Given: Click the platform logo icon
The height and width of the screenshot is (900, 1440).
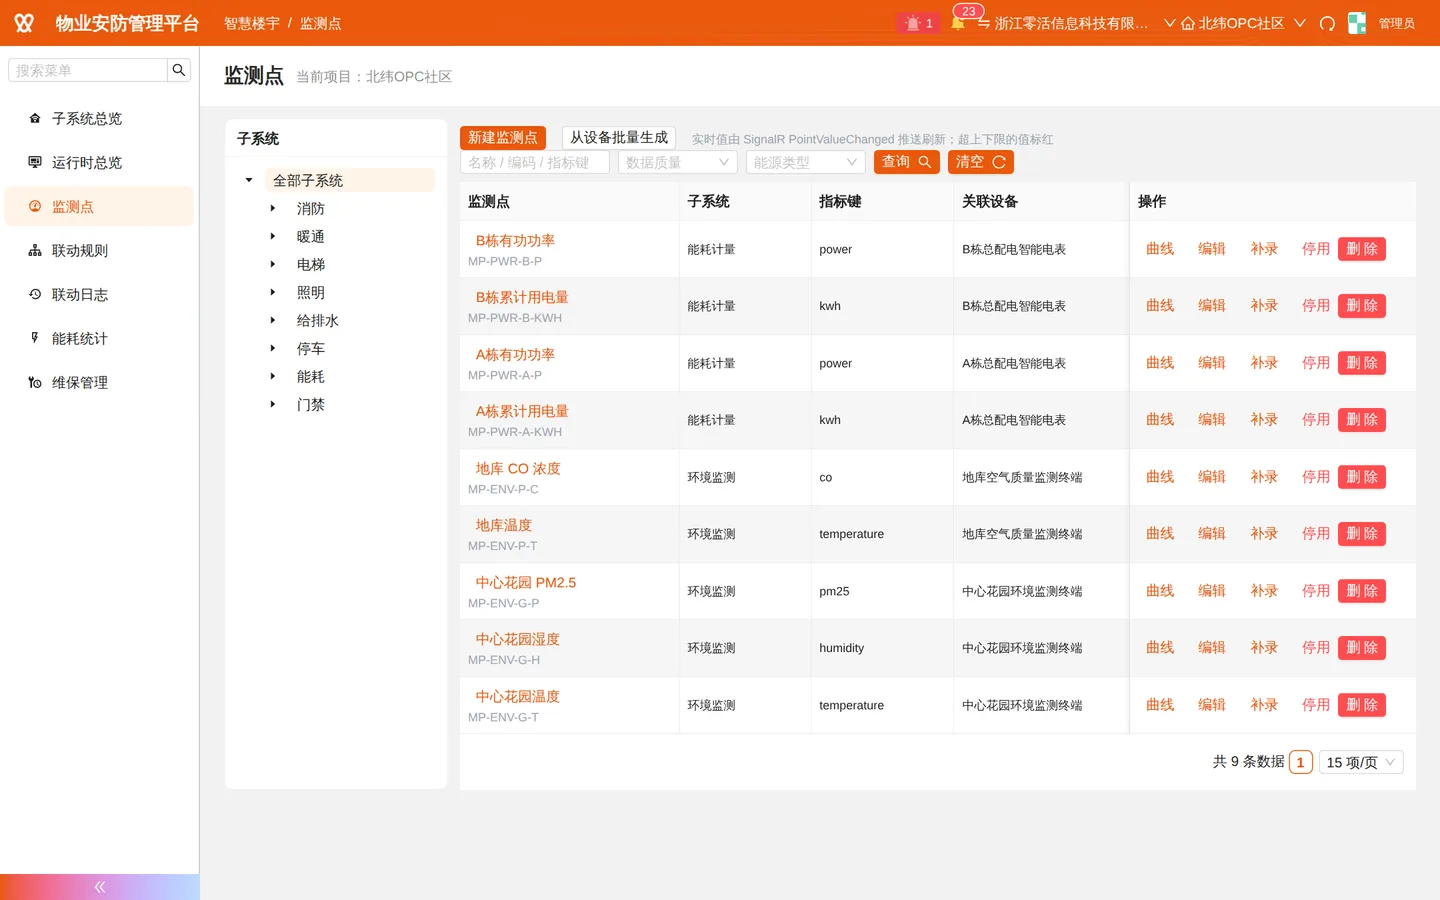Looking at the screenshot, I should (24, 23).
